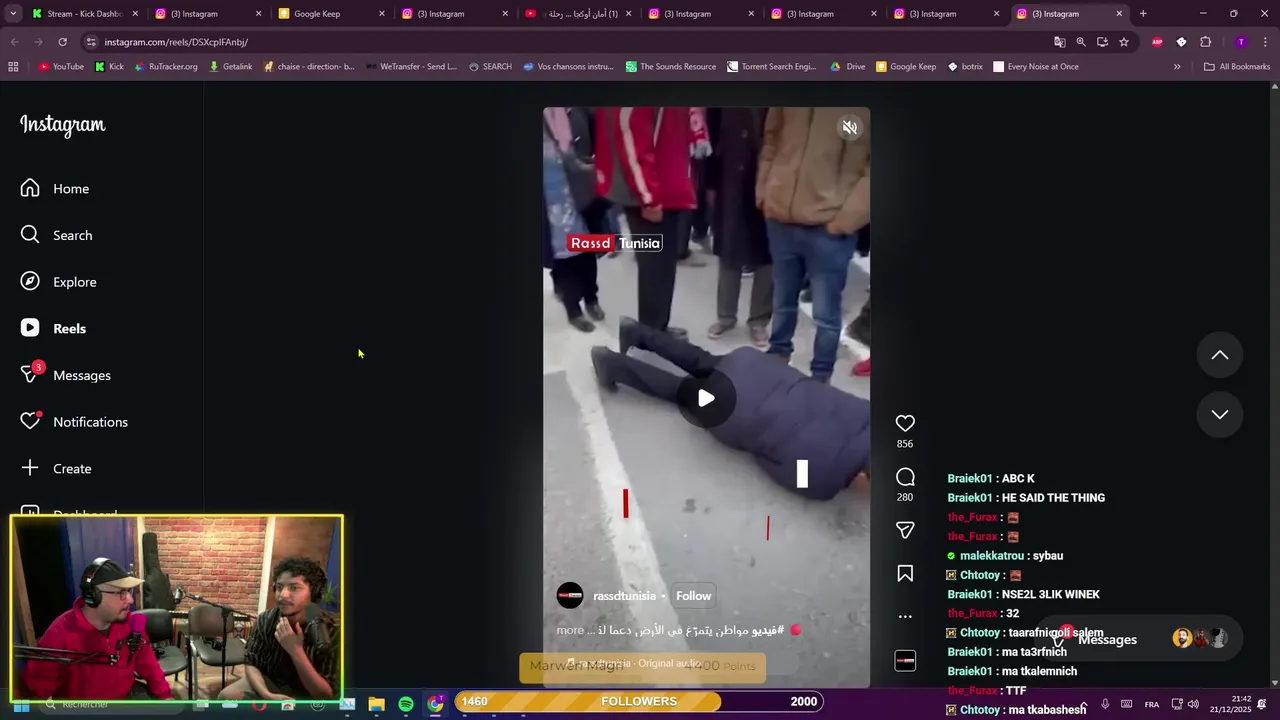
Task: Open the extensions puzzle icon
Action: 1205,42
